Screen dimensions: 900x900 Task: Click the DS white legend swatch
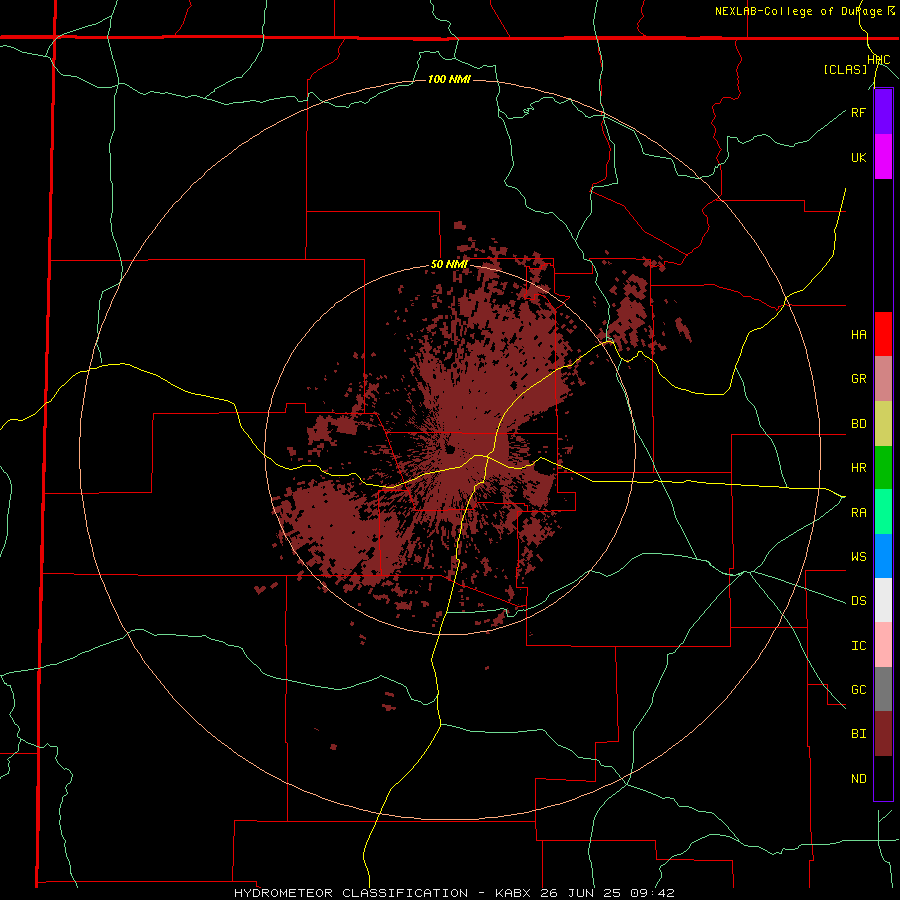883,600
